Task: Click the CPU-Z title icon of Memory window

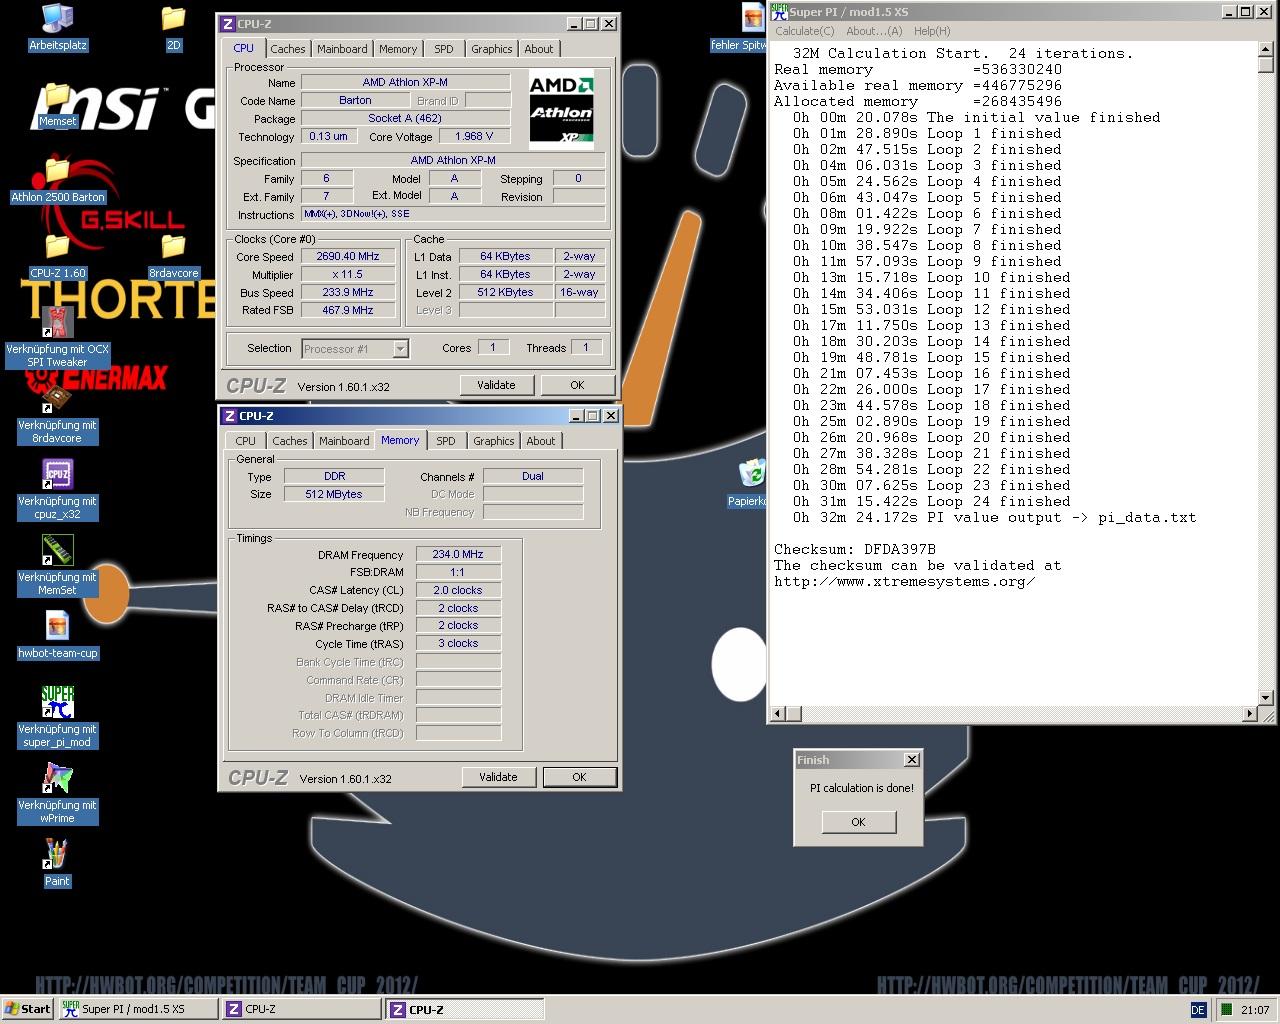Action: tap(230, 416)
